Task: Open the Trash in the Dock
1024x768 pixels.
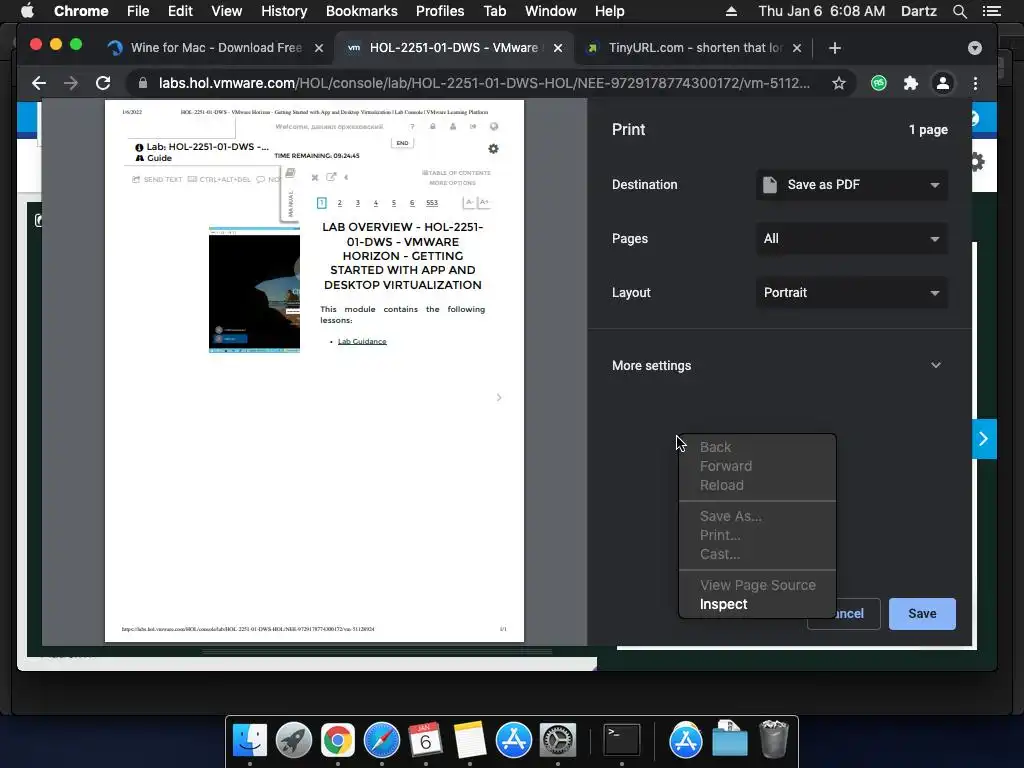Action: pos(774,739)
